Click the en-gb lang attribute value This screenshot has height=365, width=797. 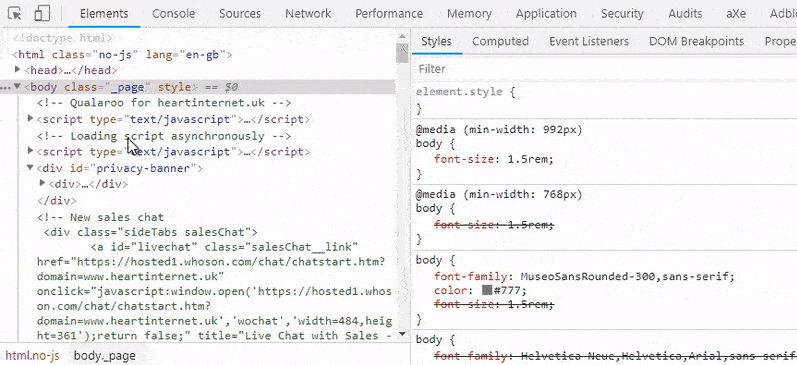[202, 54]
